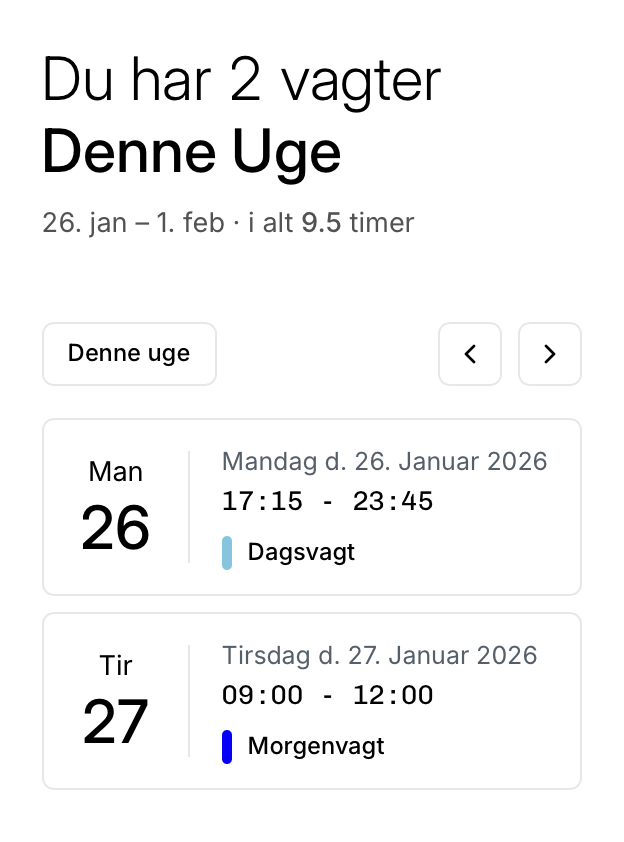
Task: Click the shift time 17:15 - 23:45
Action: 328,501
